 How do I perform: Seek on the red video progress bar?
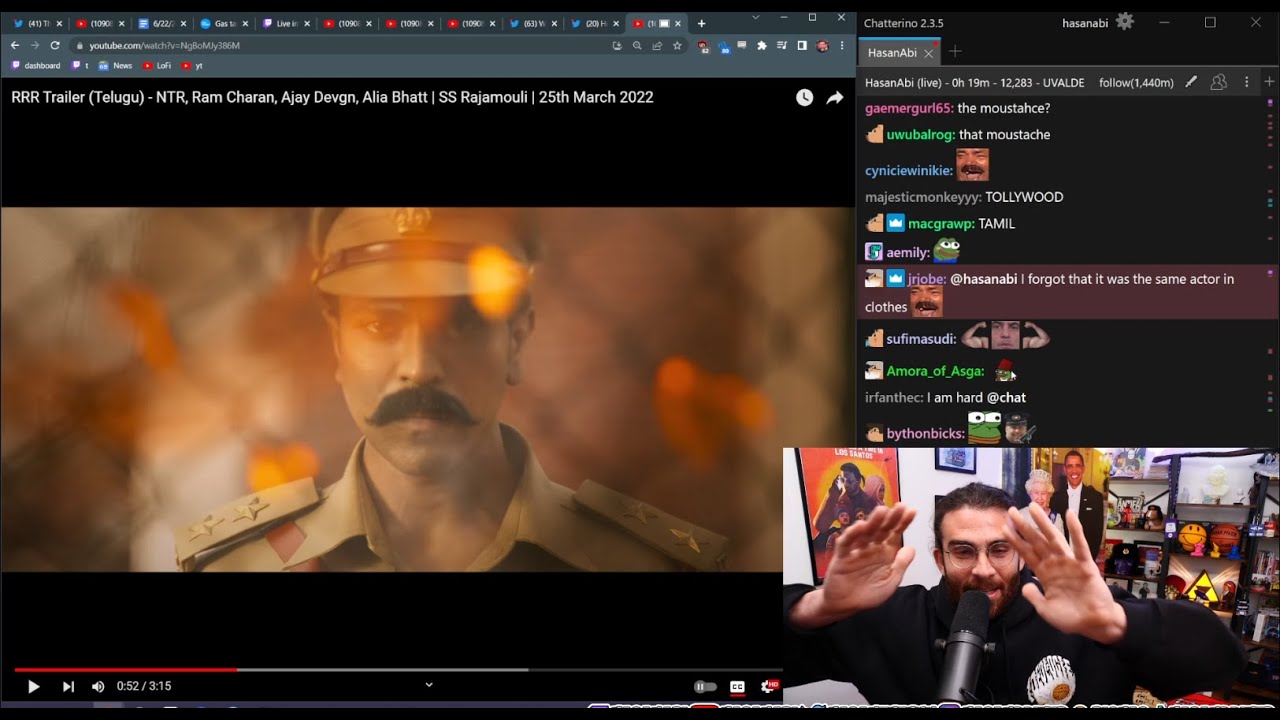126,670
